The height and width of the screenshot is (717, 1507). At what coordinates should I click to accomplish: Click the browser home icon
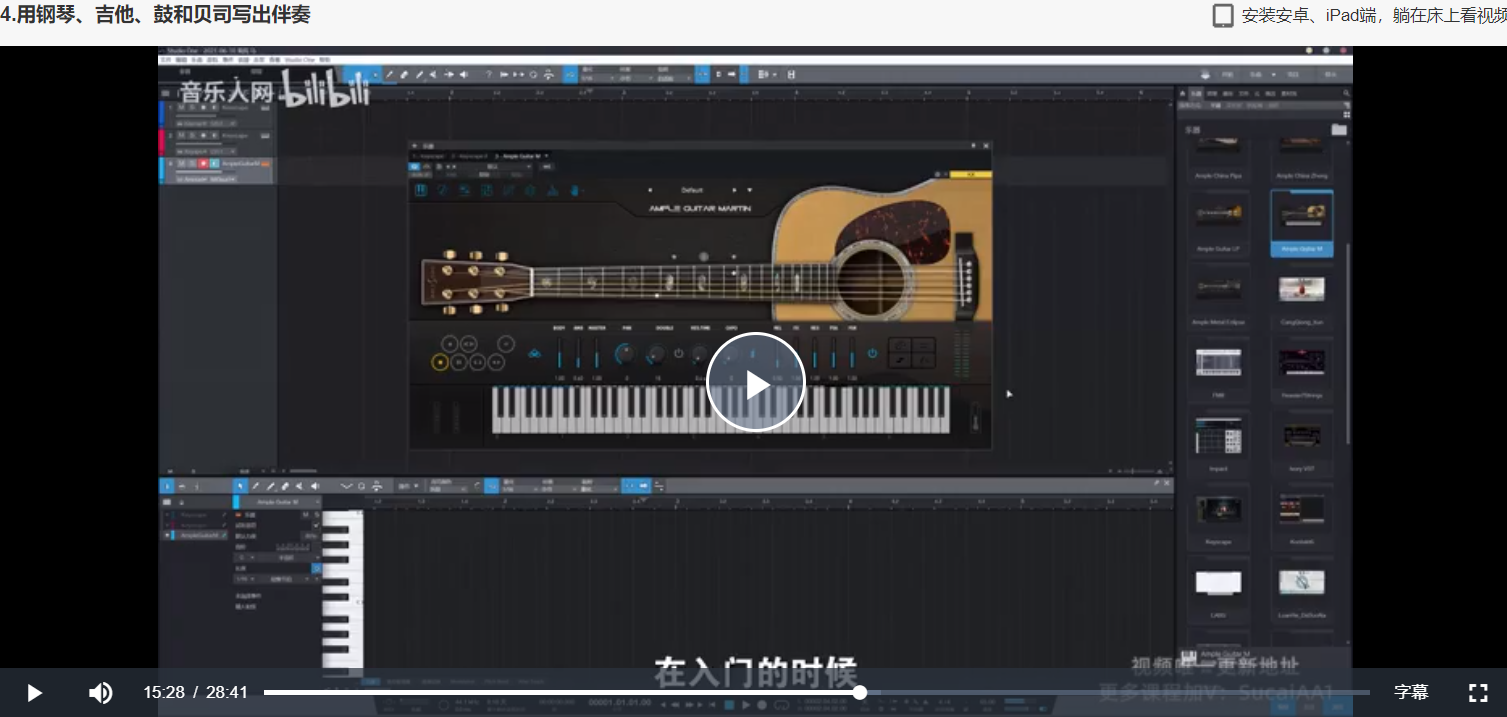[1183, 93]
